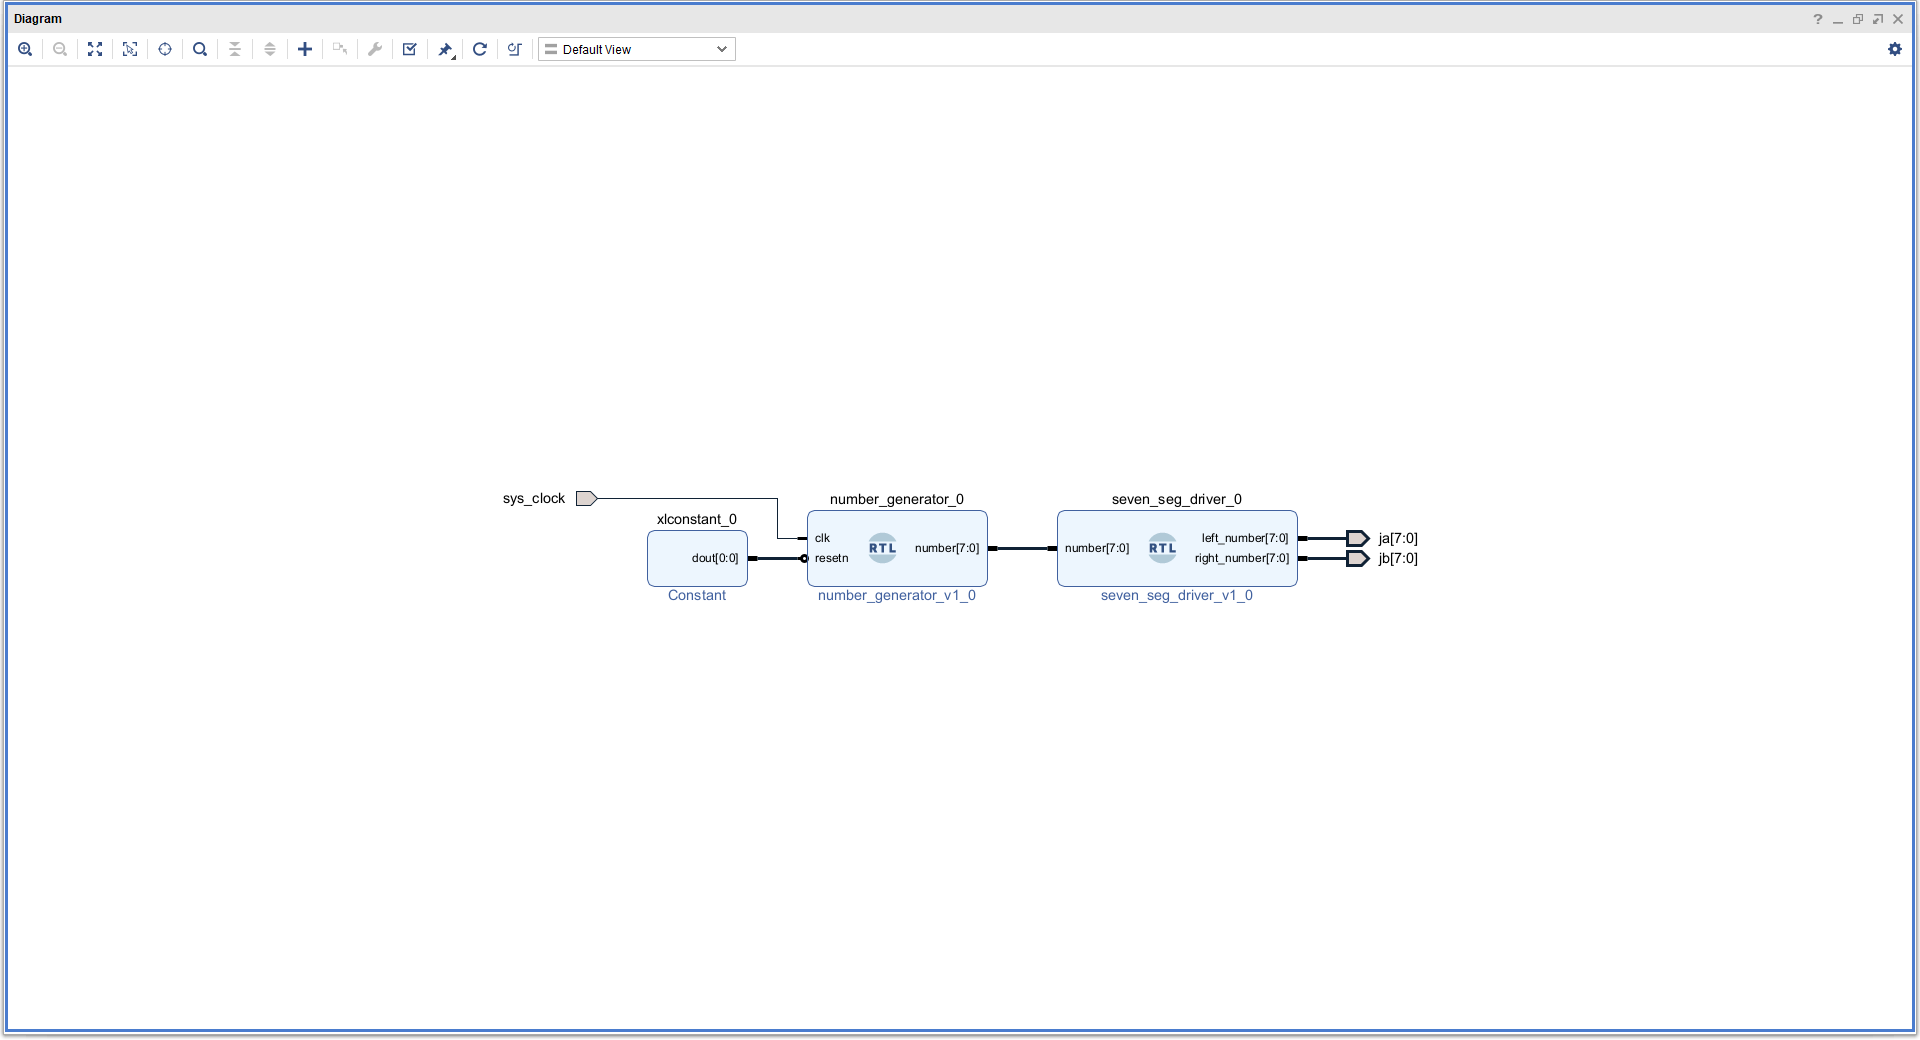Click the Regenerate Layout refresh icon
Screen dimensions: 1920x1040
tap(480, 49)
